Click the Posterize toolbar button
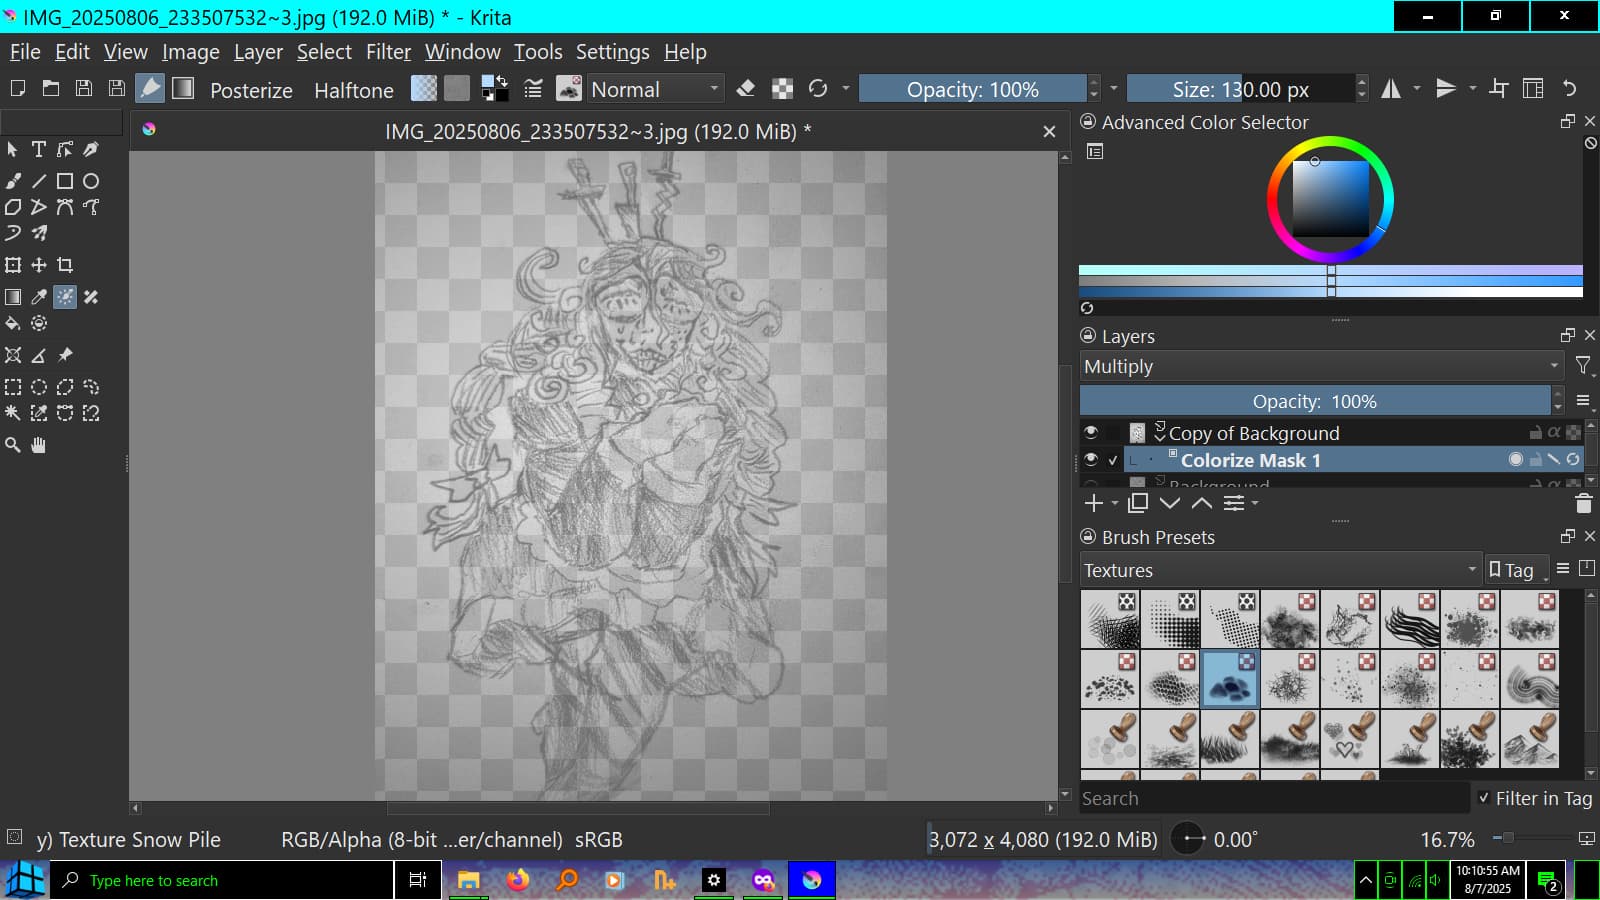 pos(251,90)
